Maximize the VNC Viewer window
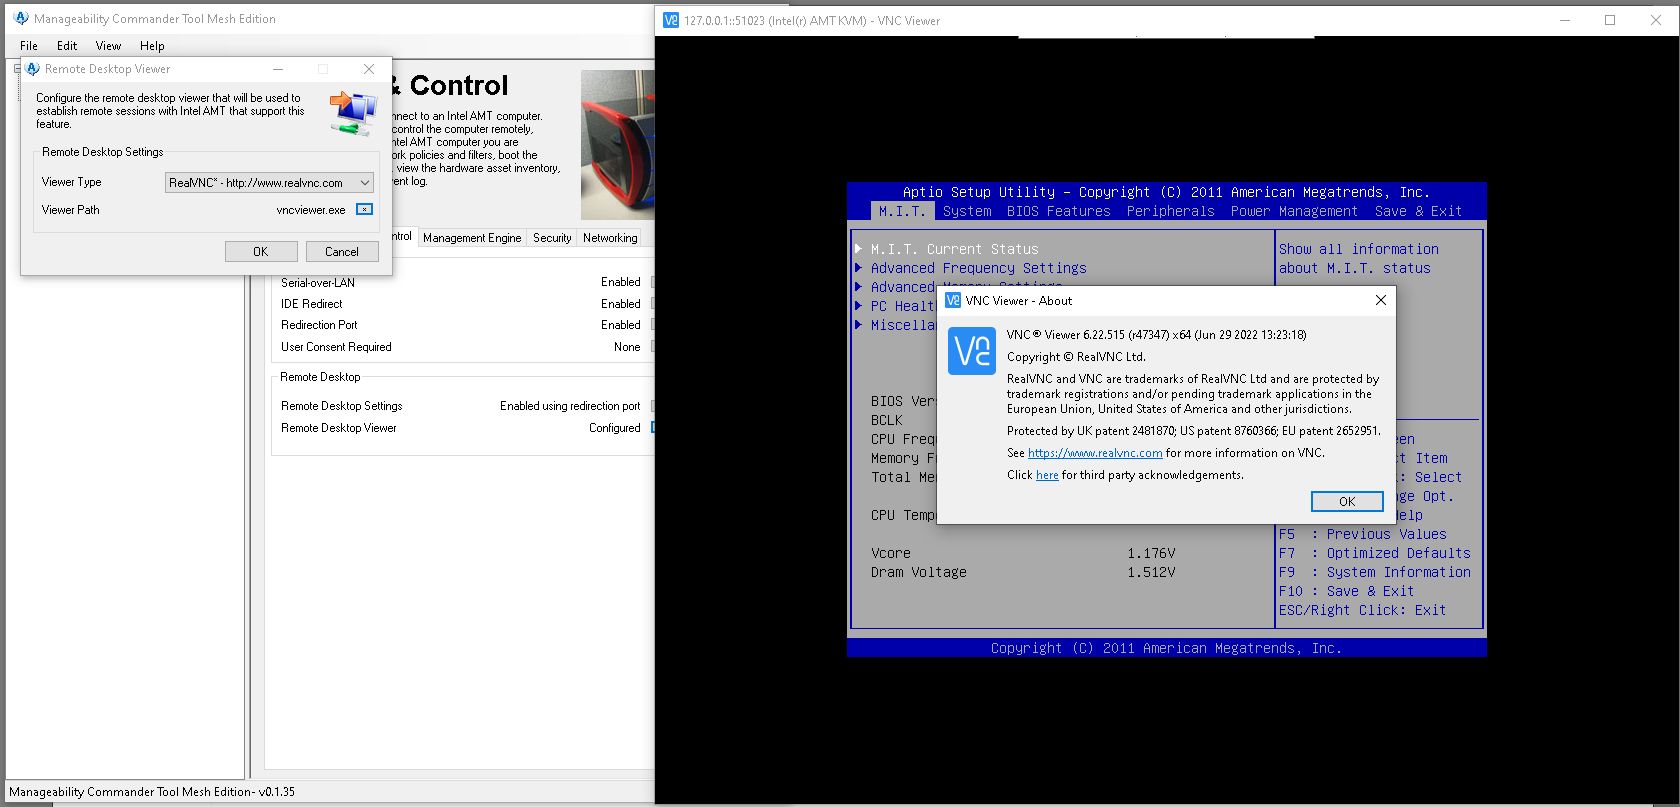The height and width of the screenshot is (807, 1680). [x=1610, y=20]
